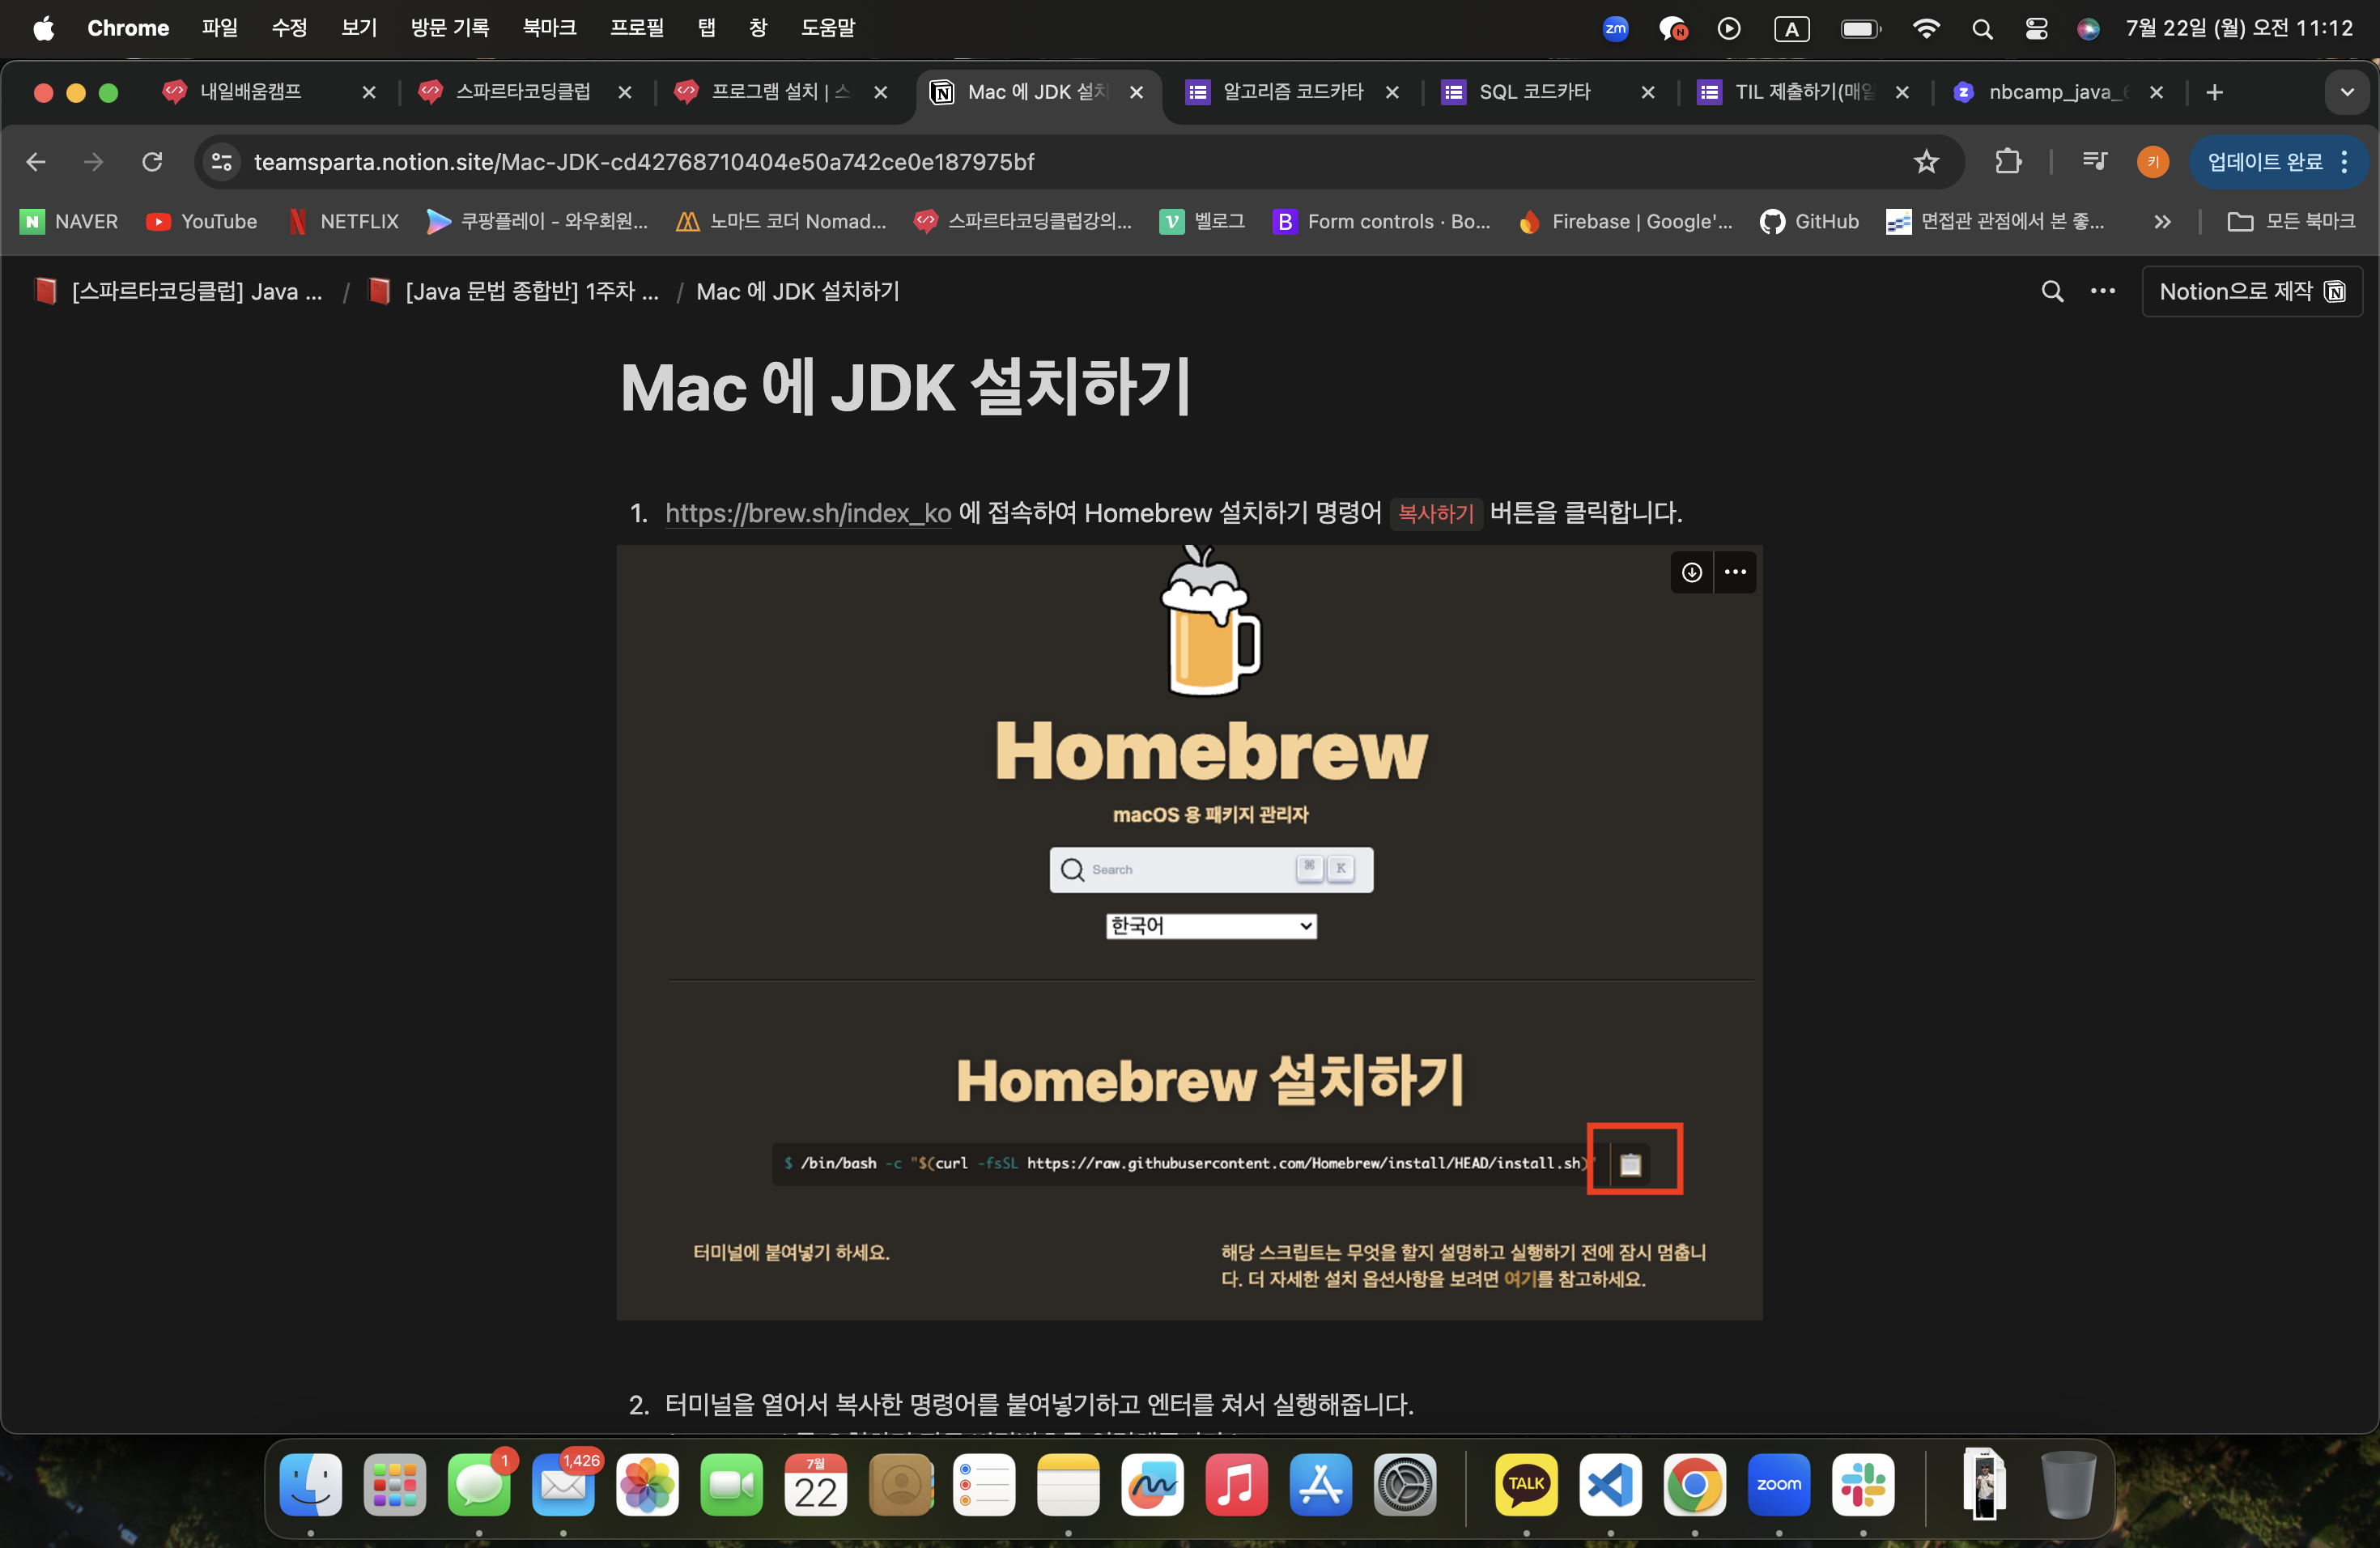The height and width of the screenshot is (1548, 2380).
Task: Open the Notion page search icon
Action: click(x=2052, y=291)
